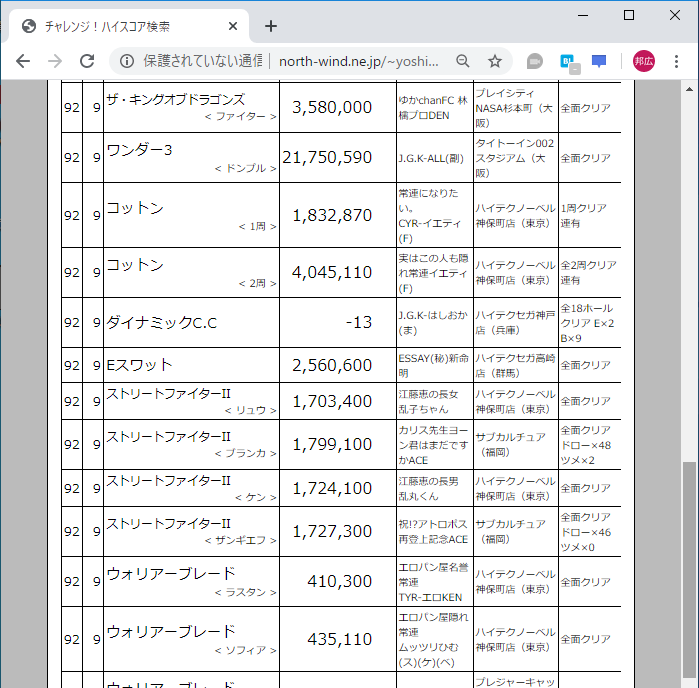Viewport: 699px width, 688px height.
Task: Select ウォリアーブレード title above ソフィア
Action: [171, 631]
